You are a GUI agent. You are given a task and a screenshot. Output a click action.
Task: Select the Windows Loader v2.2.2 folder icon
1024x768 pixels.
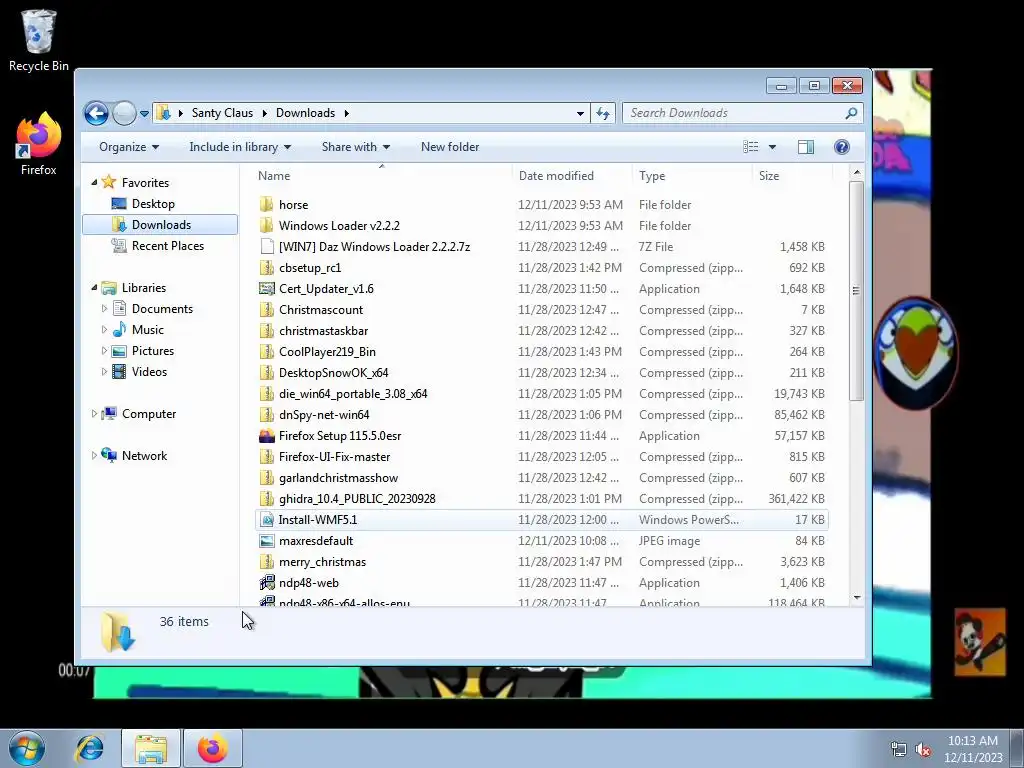point(266,225)
